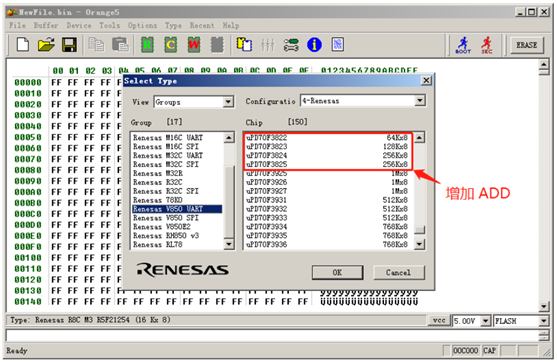Click the empty log input field below Type line

click(x=272, y=336)
